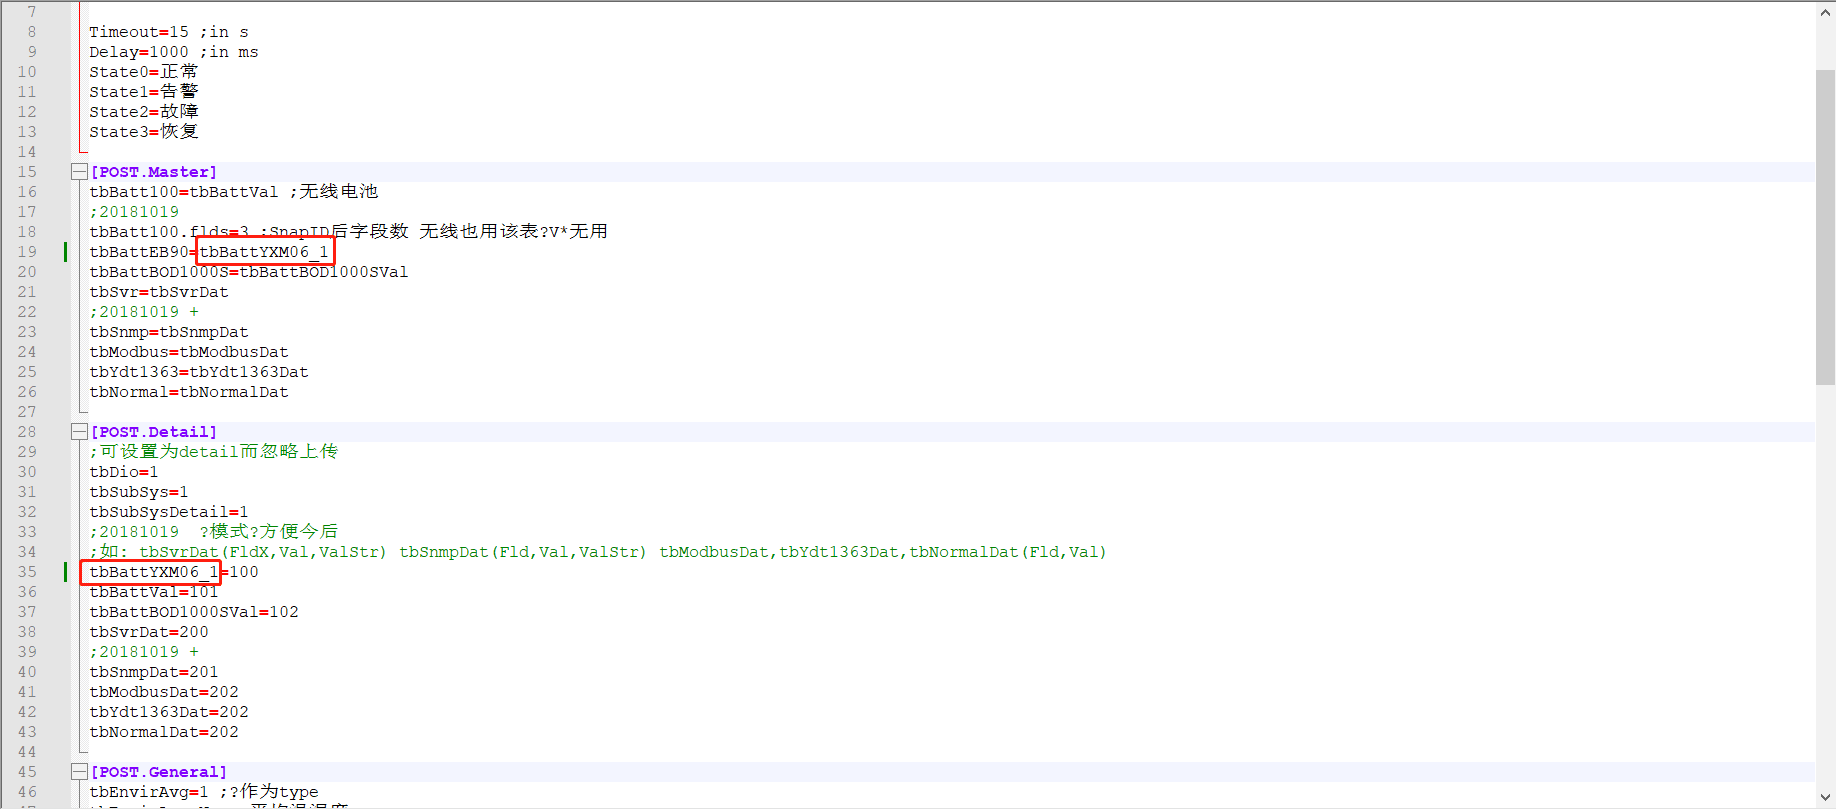Click the ;20181019 comment on line 17
The width and height of the screenshot is (1836, 810).
click(x=134, y=212)
